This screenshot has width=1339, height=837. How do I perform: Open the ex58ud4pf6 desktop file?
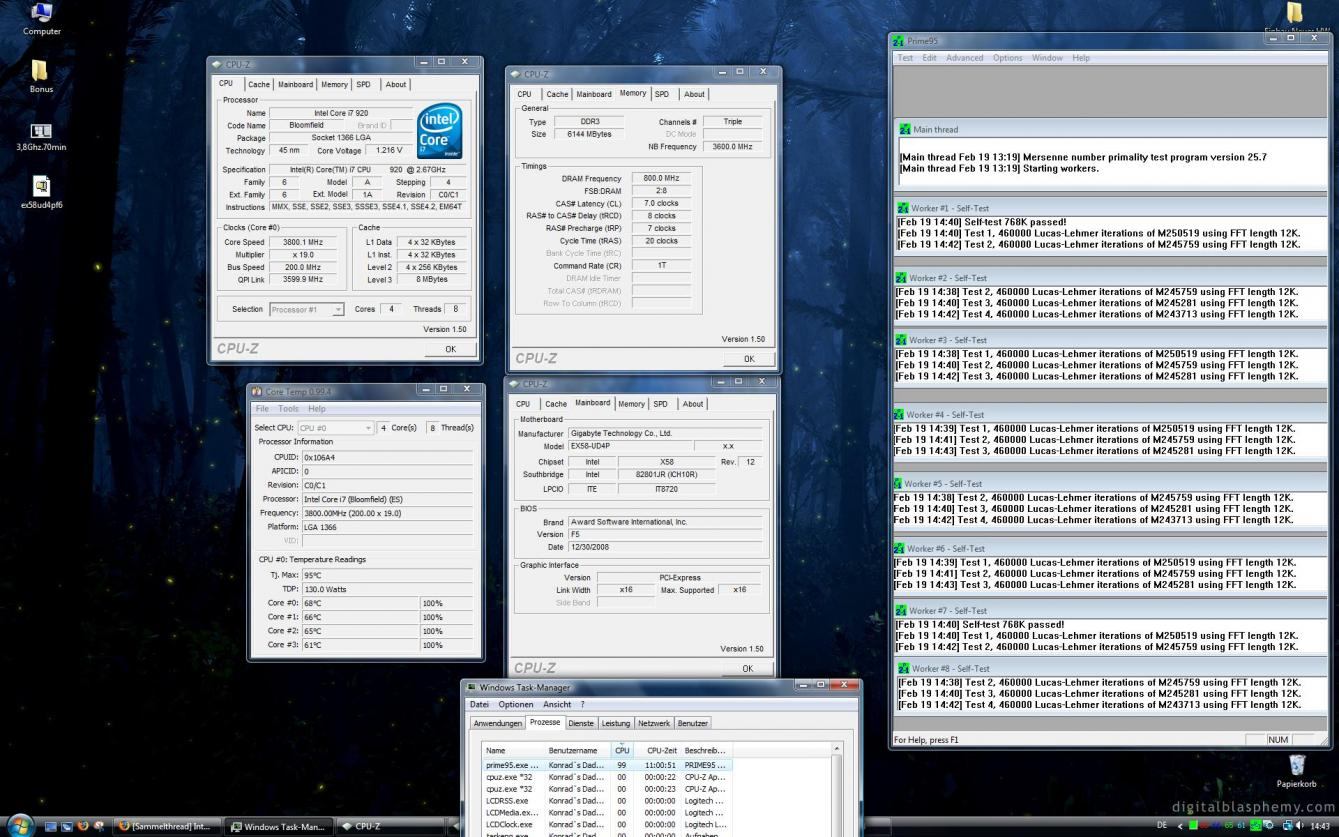coord(41,192)
